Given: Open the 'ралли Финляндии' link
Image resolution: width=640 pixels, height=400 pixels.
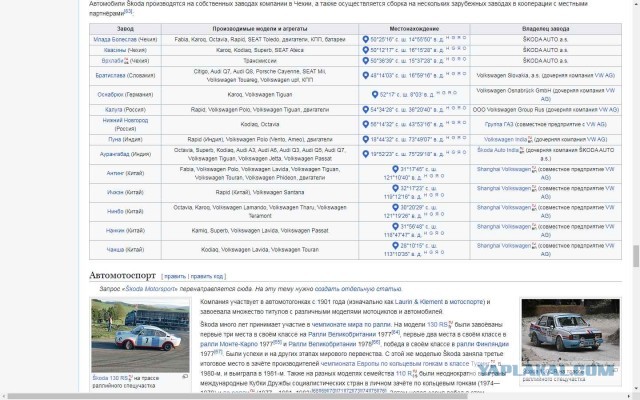Looking at the screenshot, I should tap(482, 344).
